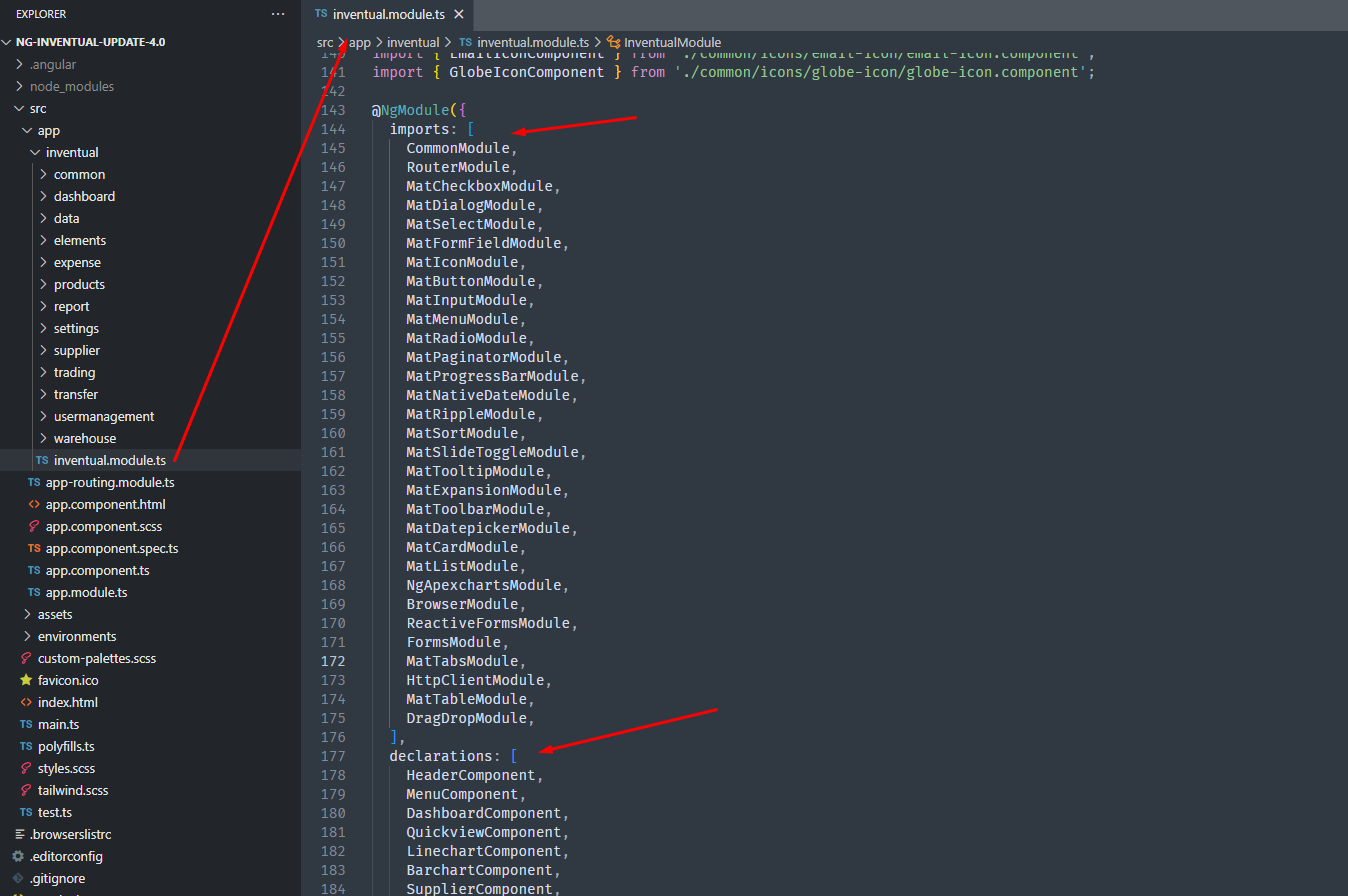Click the InventualModule symbol breadcrumb
The height and width of the screenshot is (896, 1348).
[664, 42]
